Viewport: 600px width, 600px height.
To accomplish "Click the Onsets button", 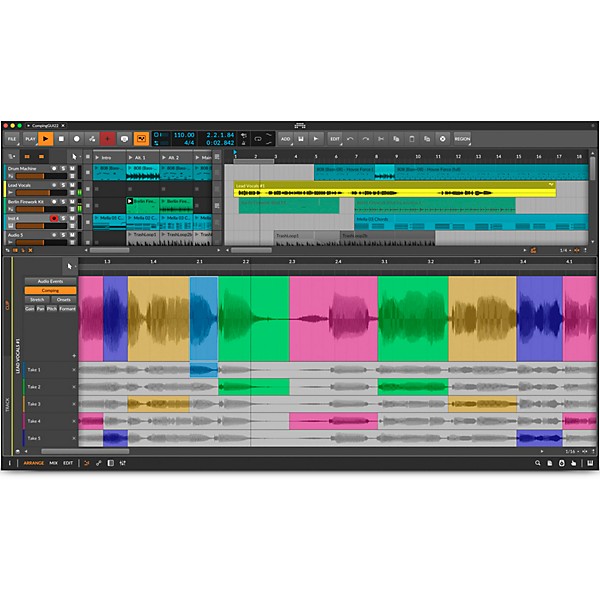I will 63,299.
